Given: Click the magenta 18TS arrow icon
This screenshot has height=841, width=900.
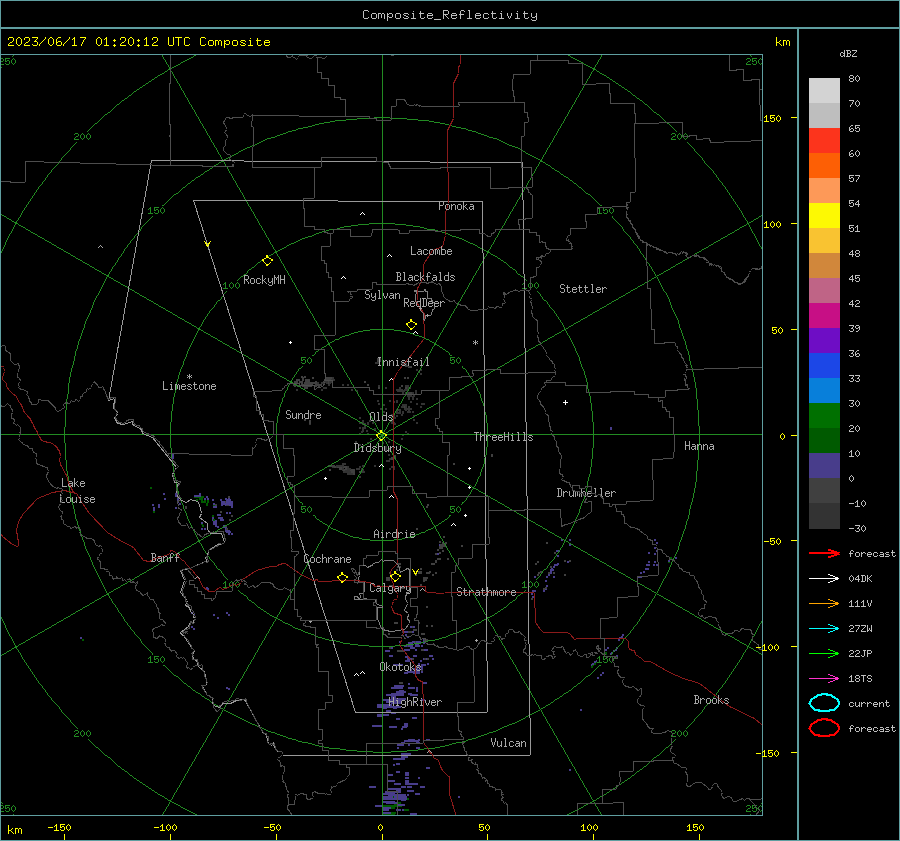Looking at the screenshot, I should [x=824, y=679].
